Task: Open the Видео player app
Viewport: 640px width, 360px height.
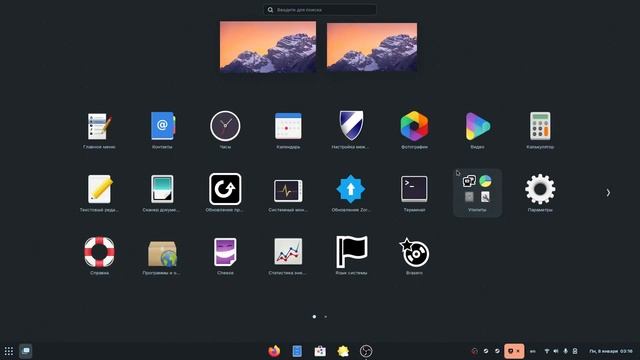Action: (x=477, y=126)
